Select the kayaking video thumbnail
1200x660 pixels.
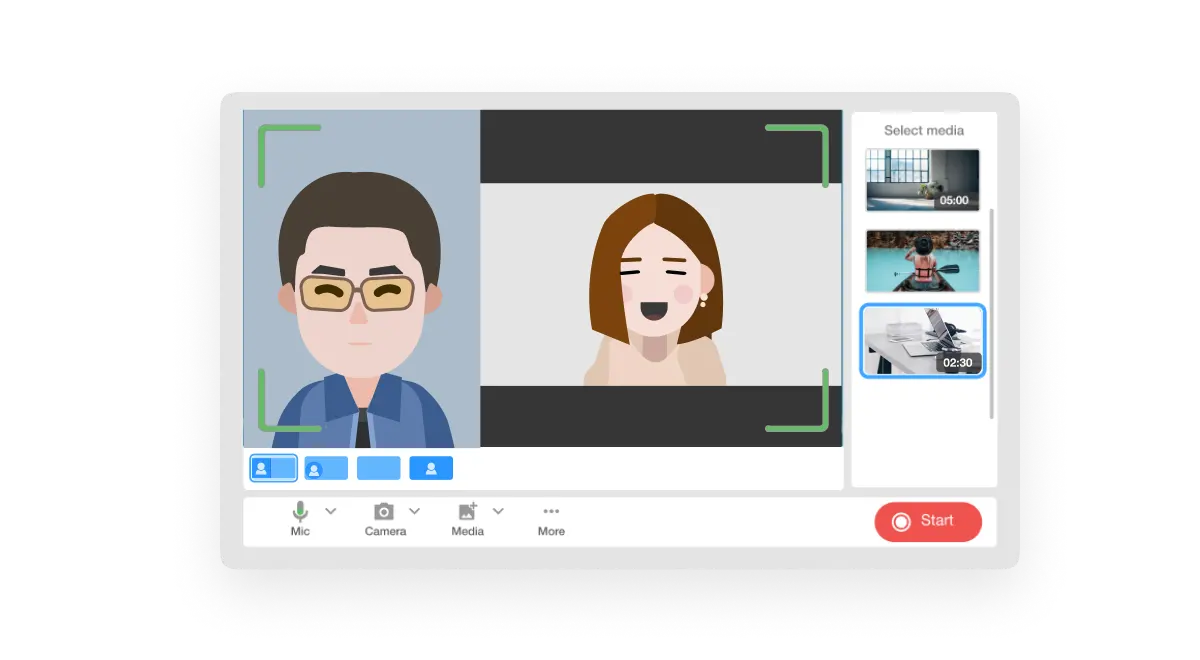[922, 261]
